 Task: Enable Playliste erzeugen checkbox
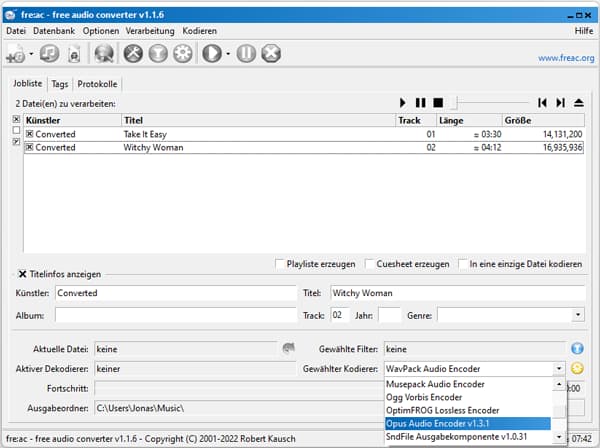(x=280, y=264)
